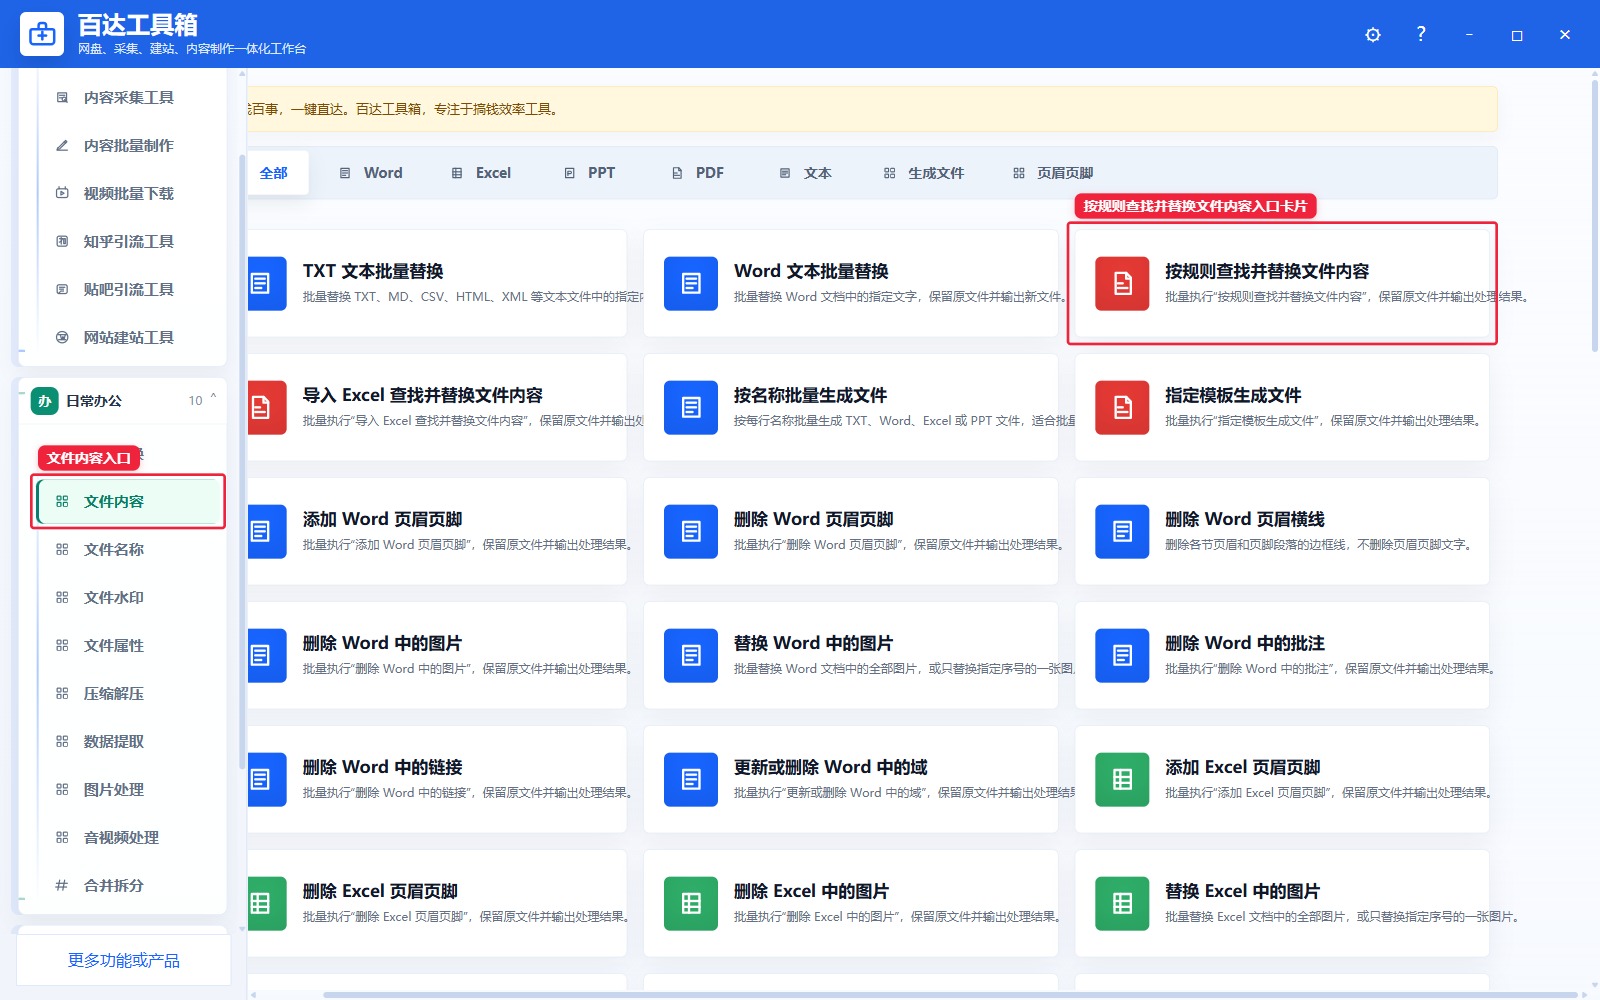Click the TXT 文本批量替换 card icon

(265, 284)
